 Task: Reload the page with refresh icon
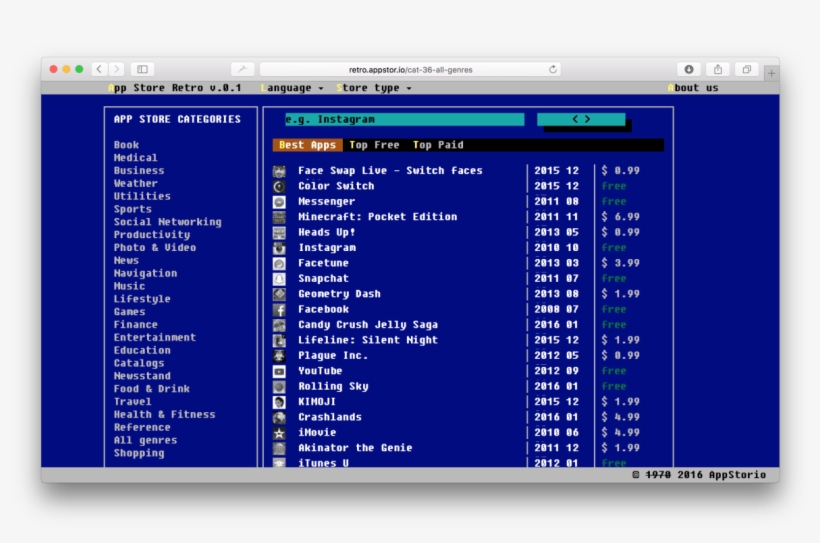point(553,70)
